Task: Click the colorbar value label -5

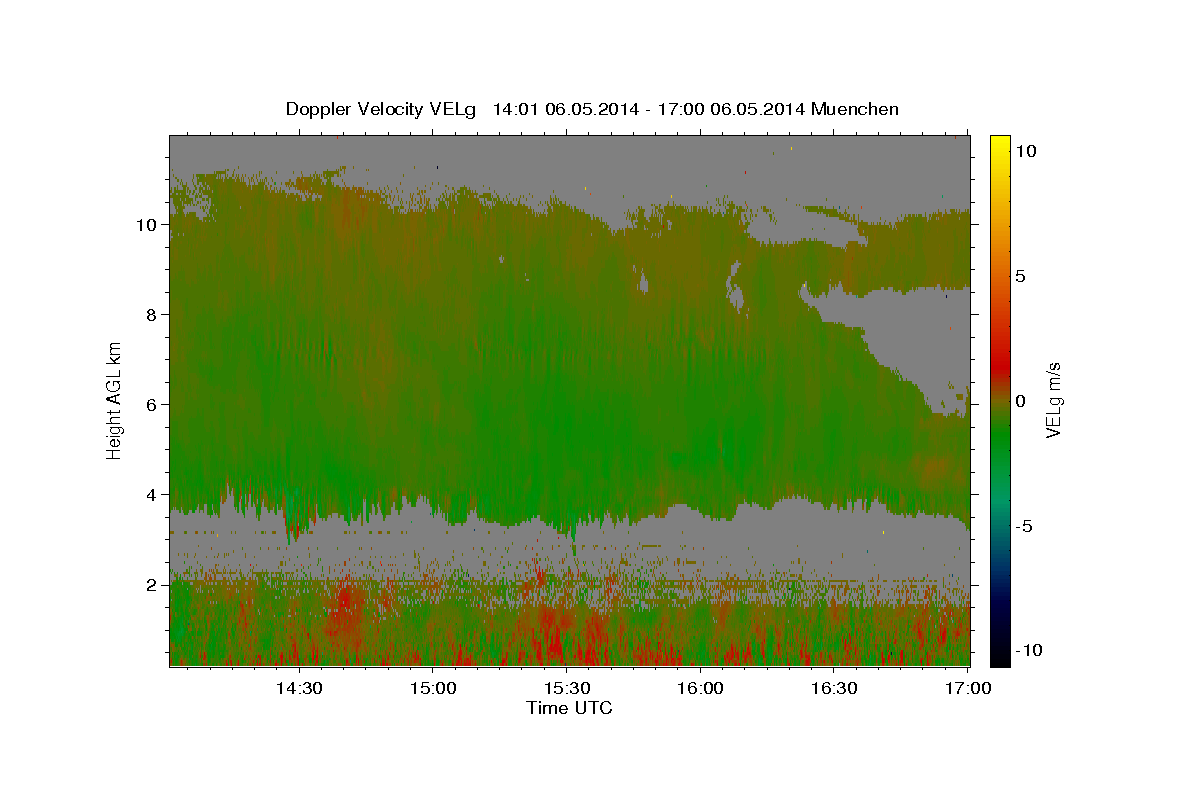Action: [1025, 526]
